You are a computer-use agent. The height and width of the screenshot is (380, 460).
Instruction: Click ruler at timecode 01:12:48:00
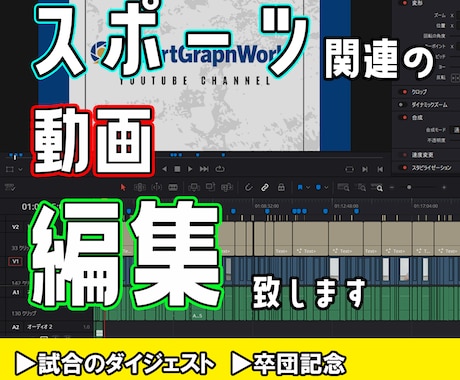(346, 206)
